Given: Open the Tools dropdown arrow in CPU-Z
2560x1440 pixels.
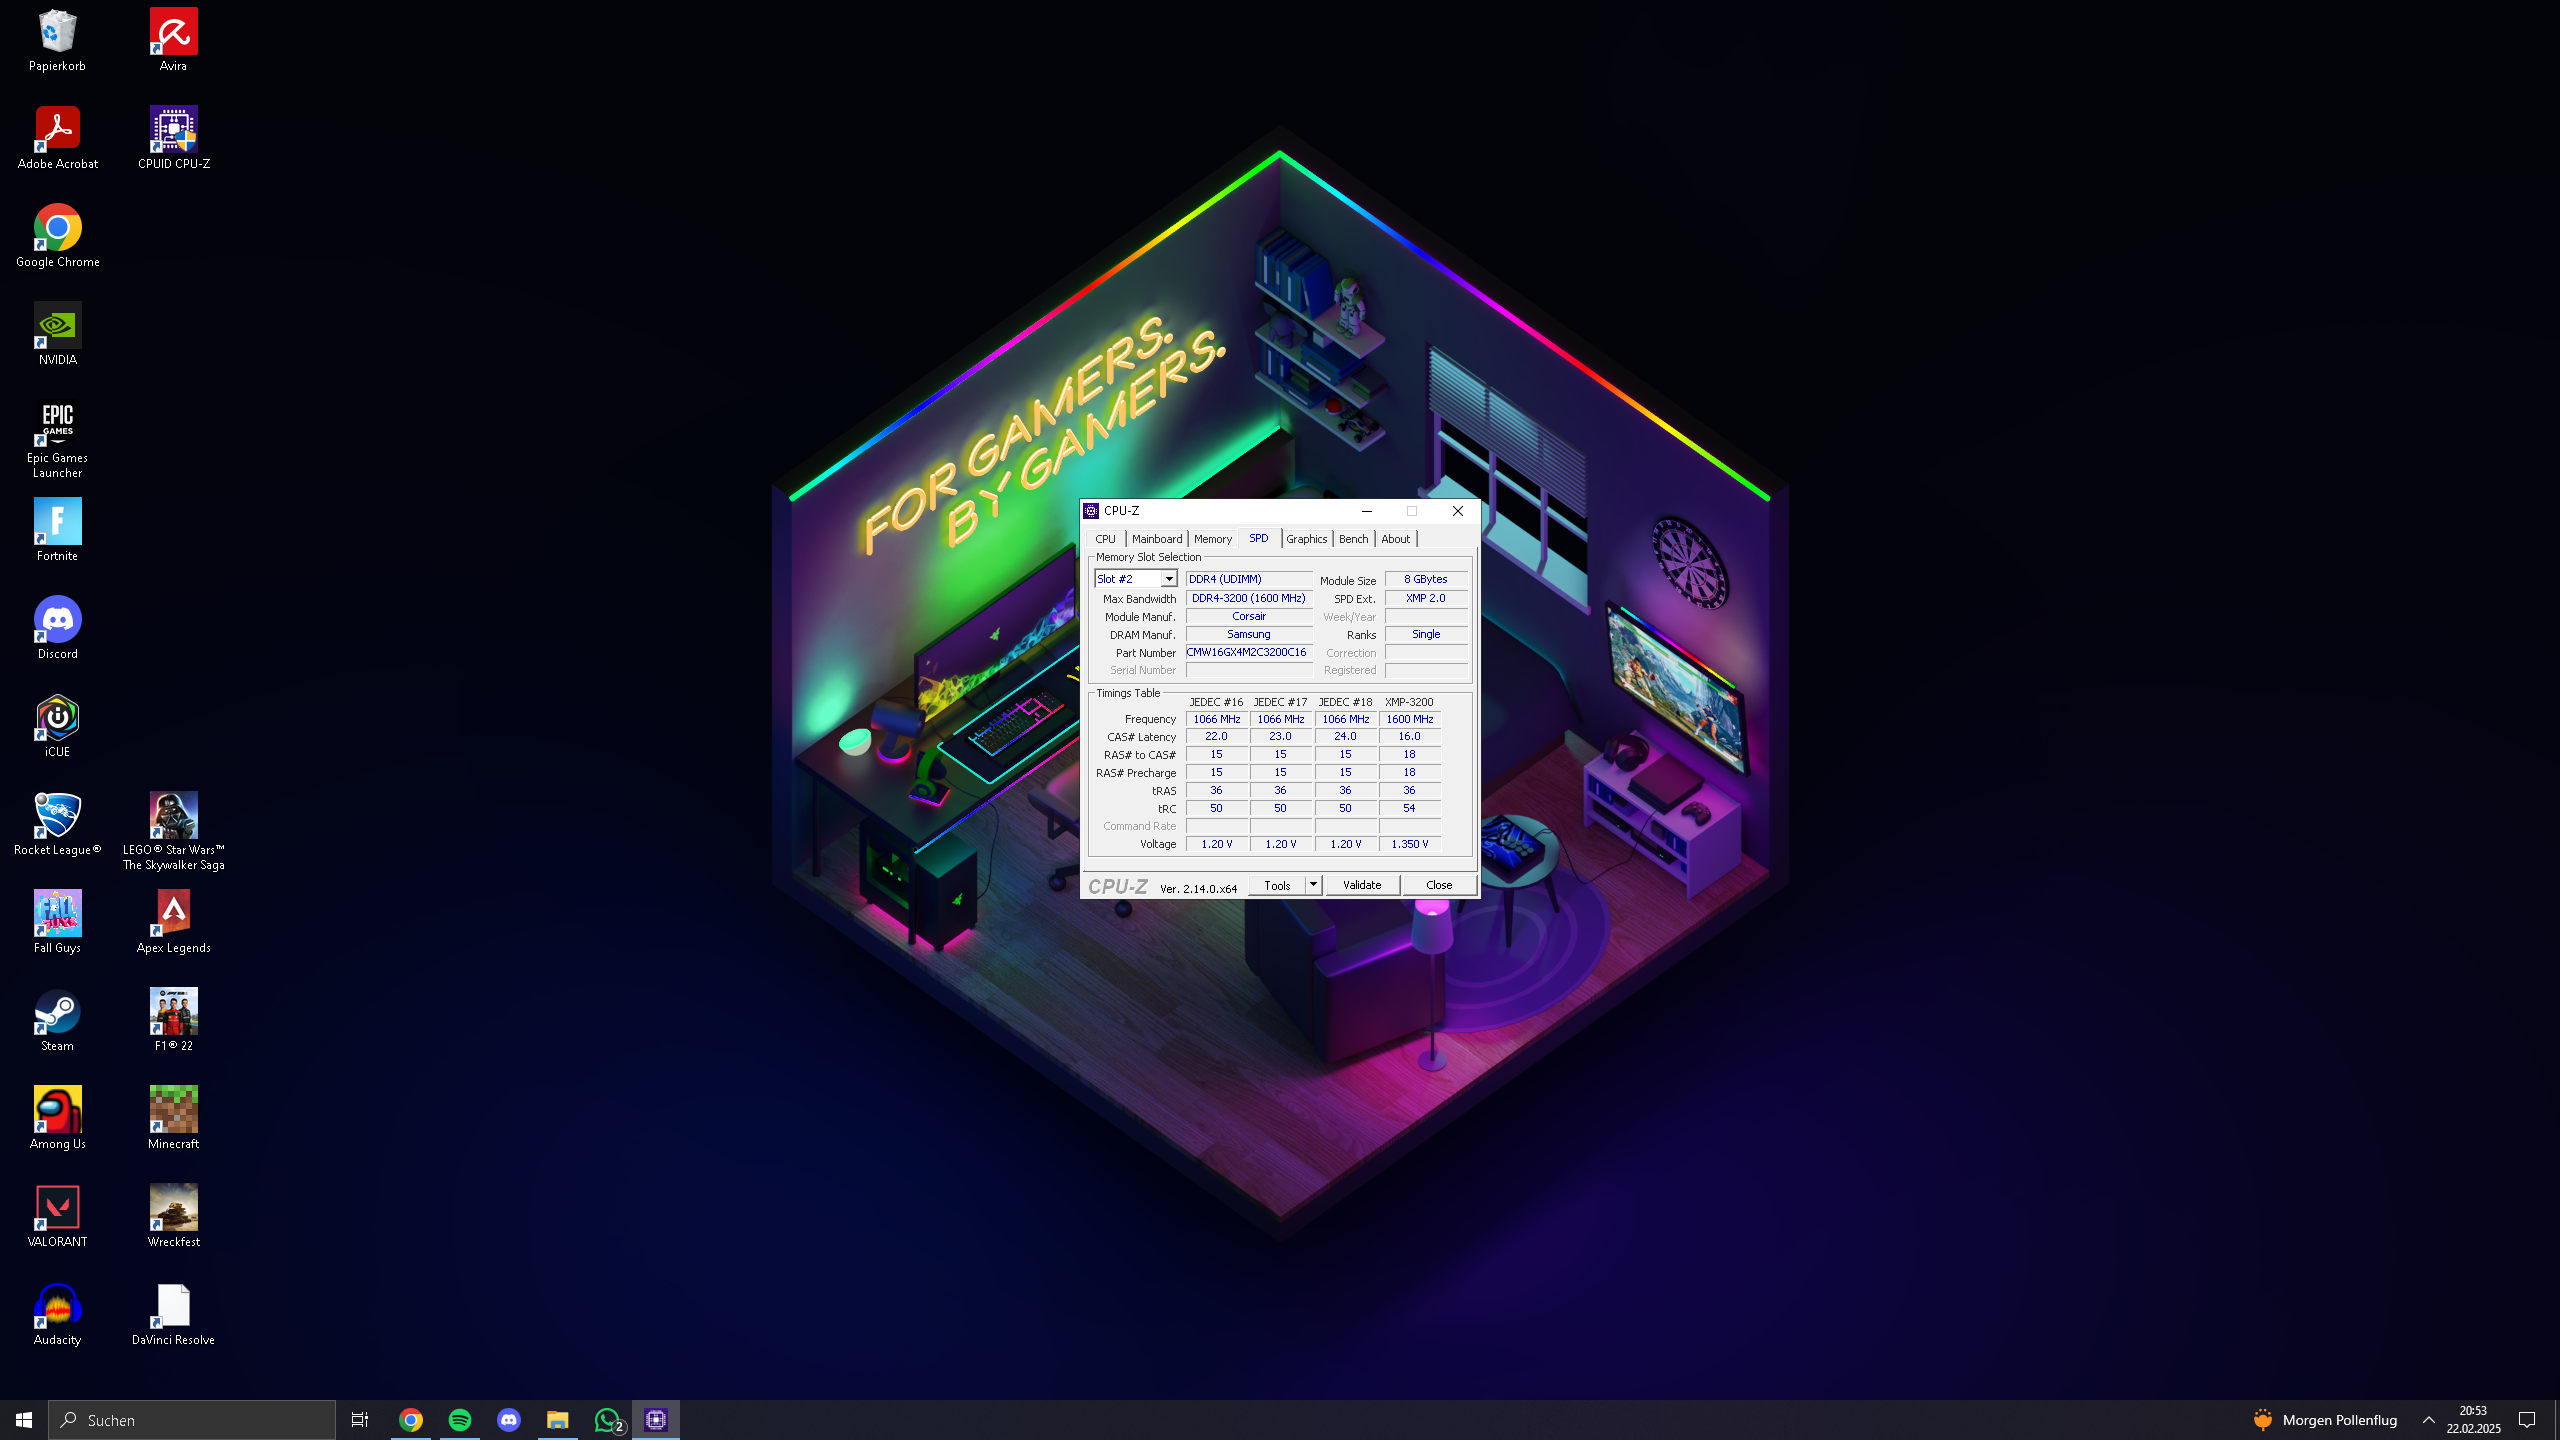Looking at the screenshot, I should [1313, 885].
